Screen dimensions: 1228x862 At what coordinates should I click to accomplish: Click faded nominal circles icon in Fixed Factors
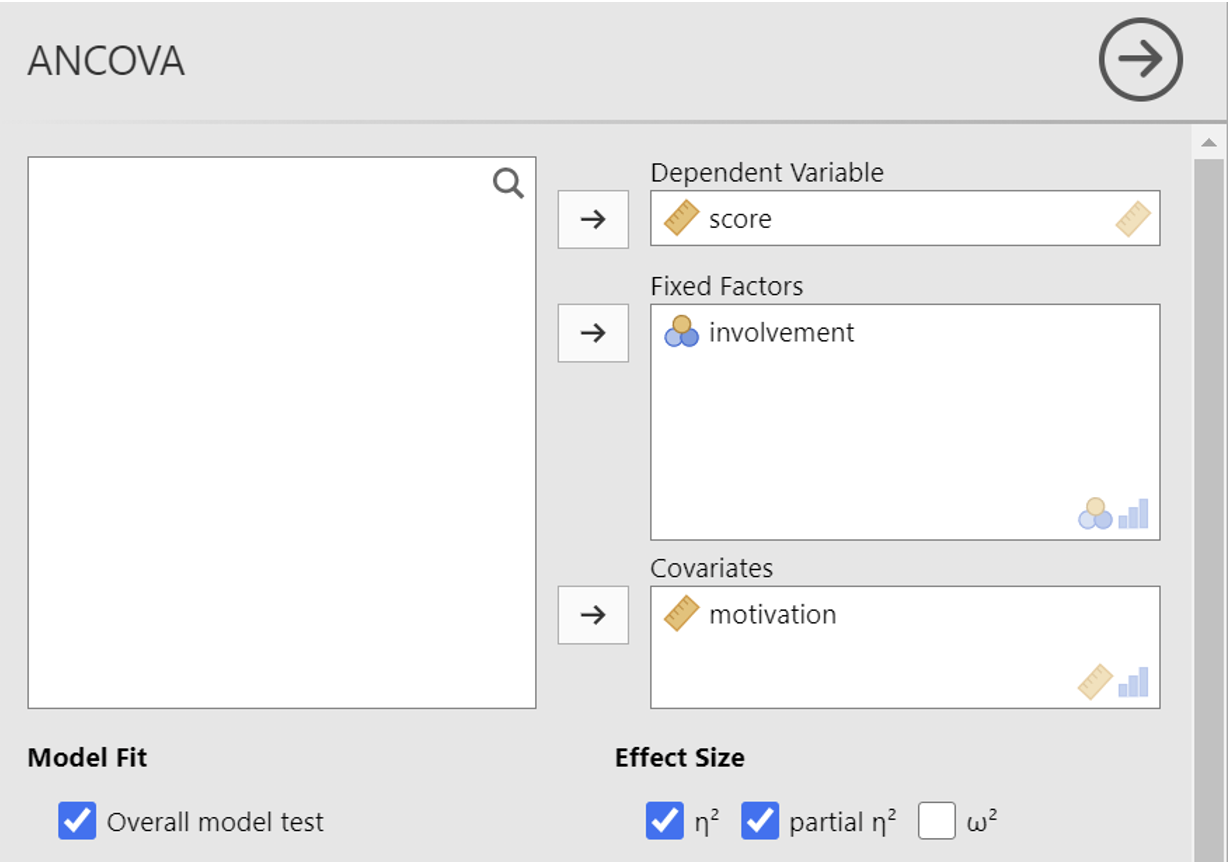point(1095,514)
